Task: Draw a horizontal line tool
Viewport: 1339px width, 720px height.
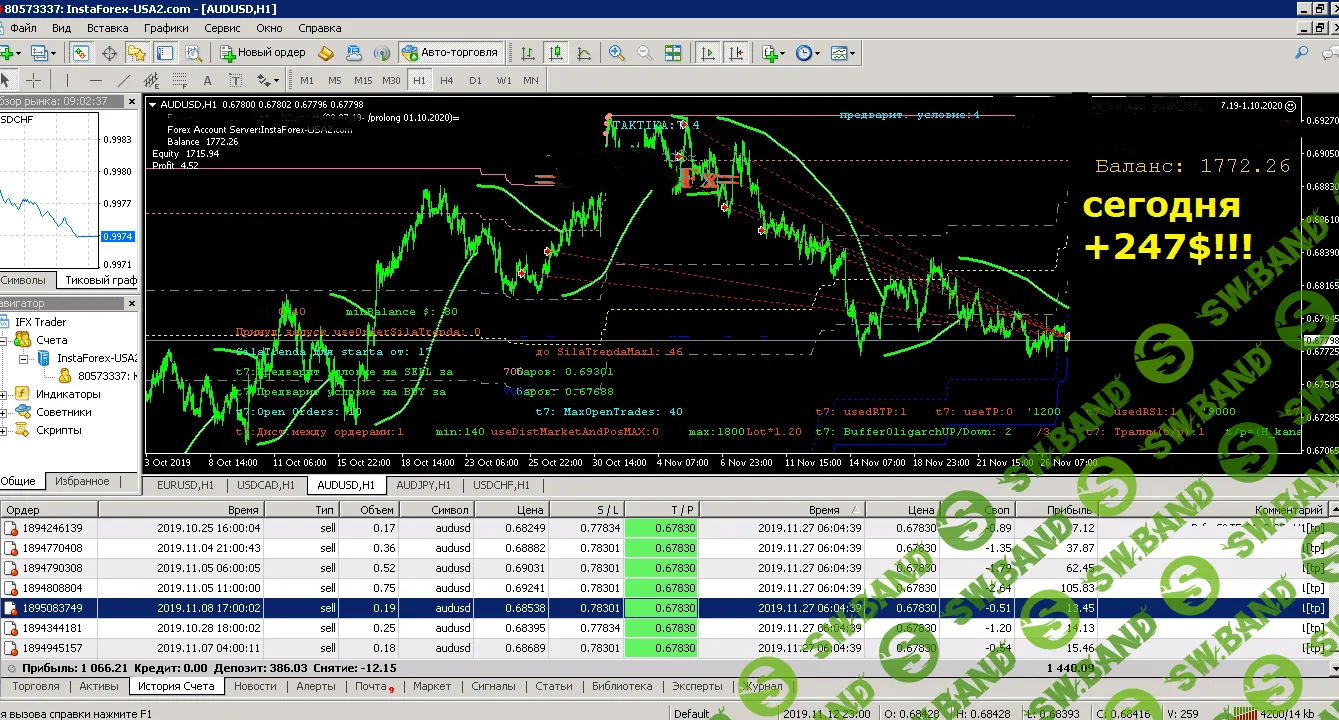Action: pyautogui.click(x=95, y=80)
